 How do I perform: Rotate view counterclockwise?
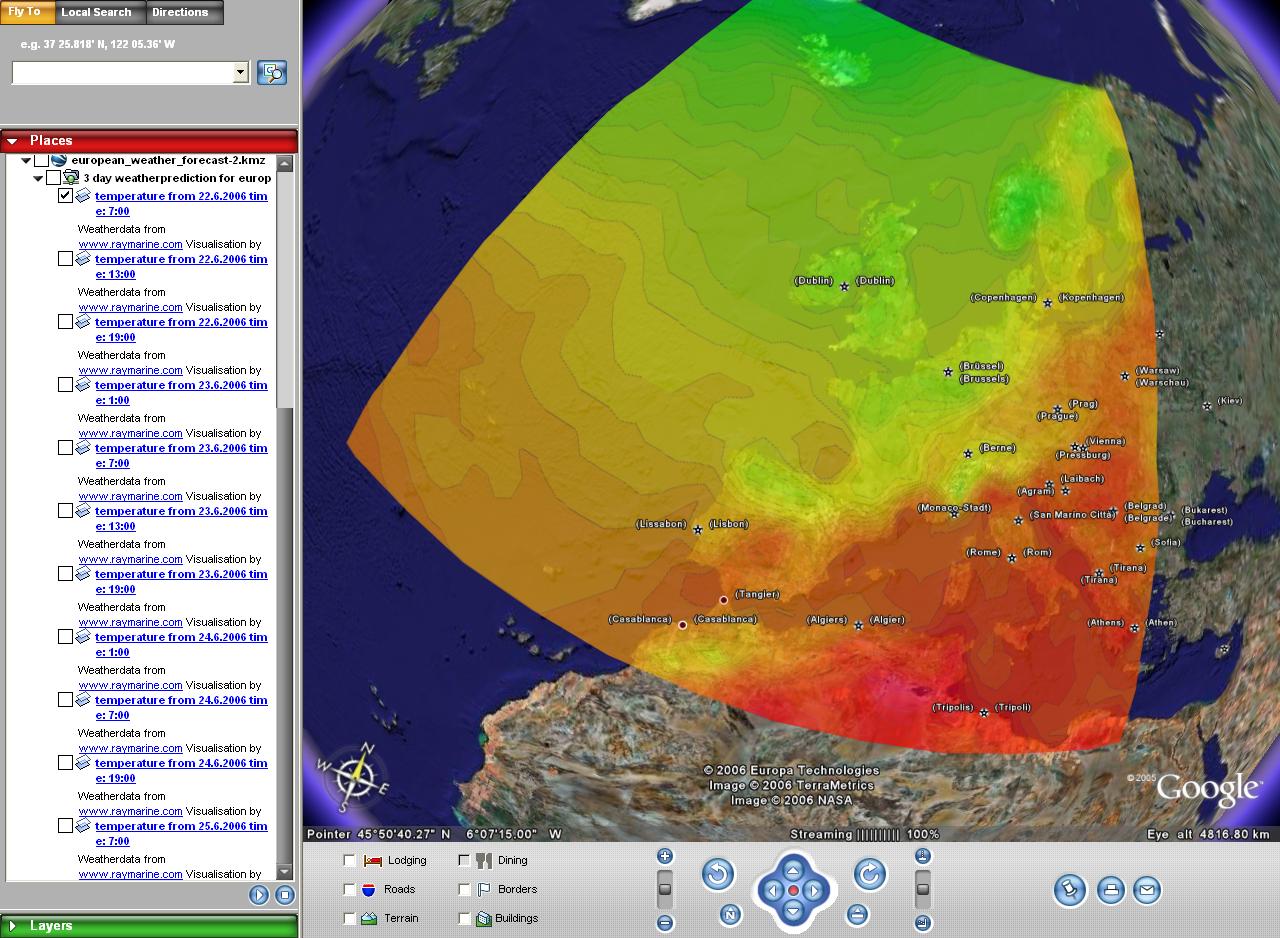(x=718, y=875)
